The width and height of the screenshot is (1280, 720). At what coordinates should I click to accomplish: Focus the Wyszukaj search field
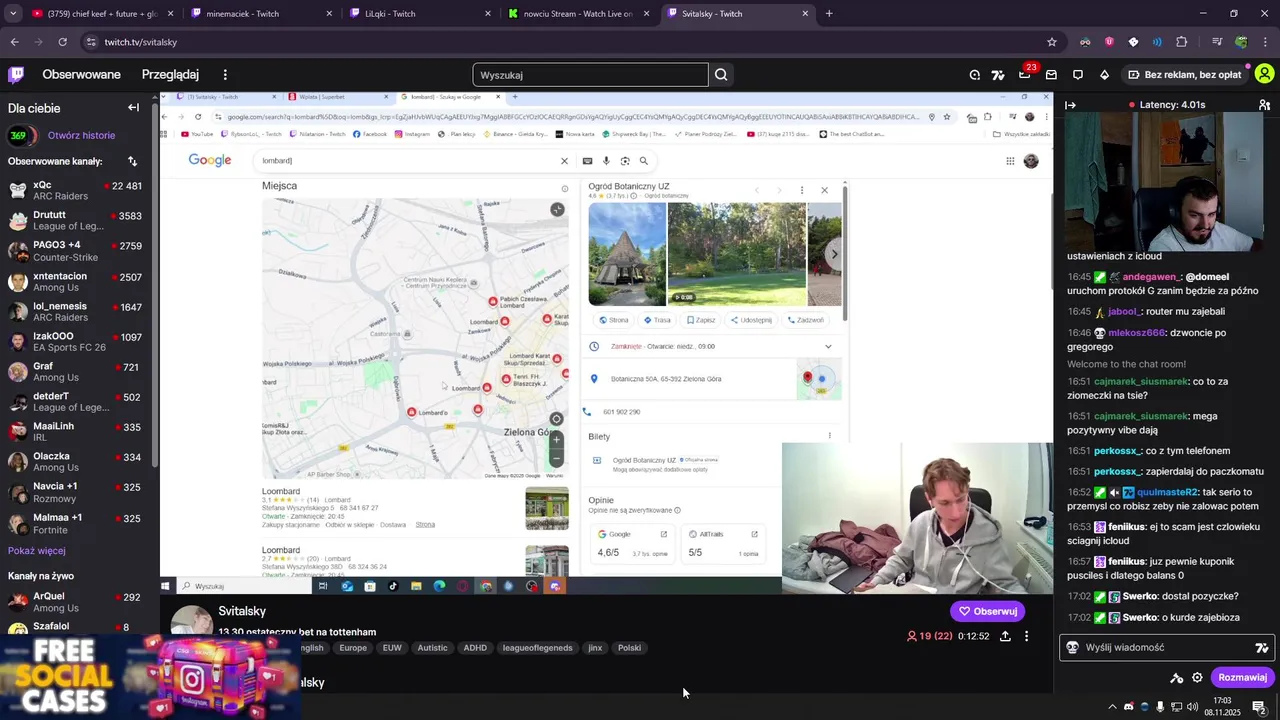(x=590, y=75)
